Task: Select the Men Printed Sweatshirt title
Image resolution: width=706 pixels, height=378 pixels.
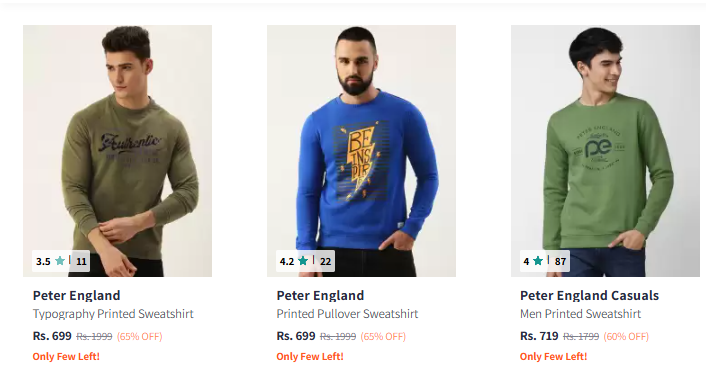Action: pos(580,314)
